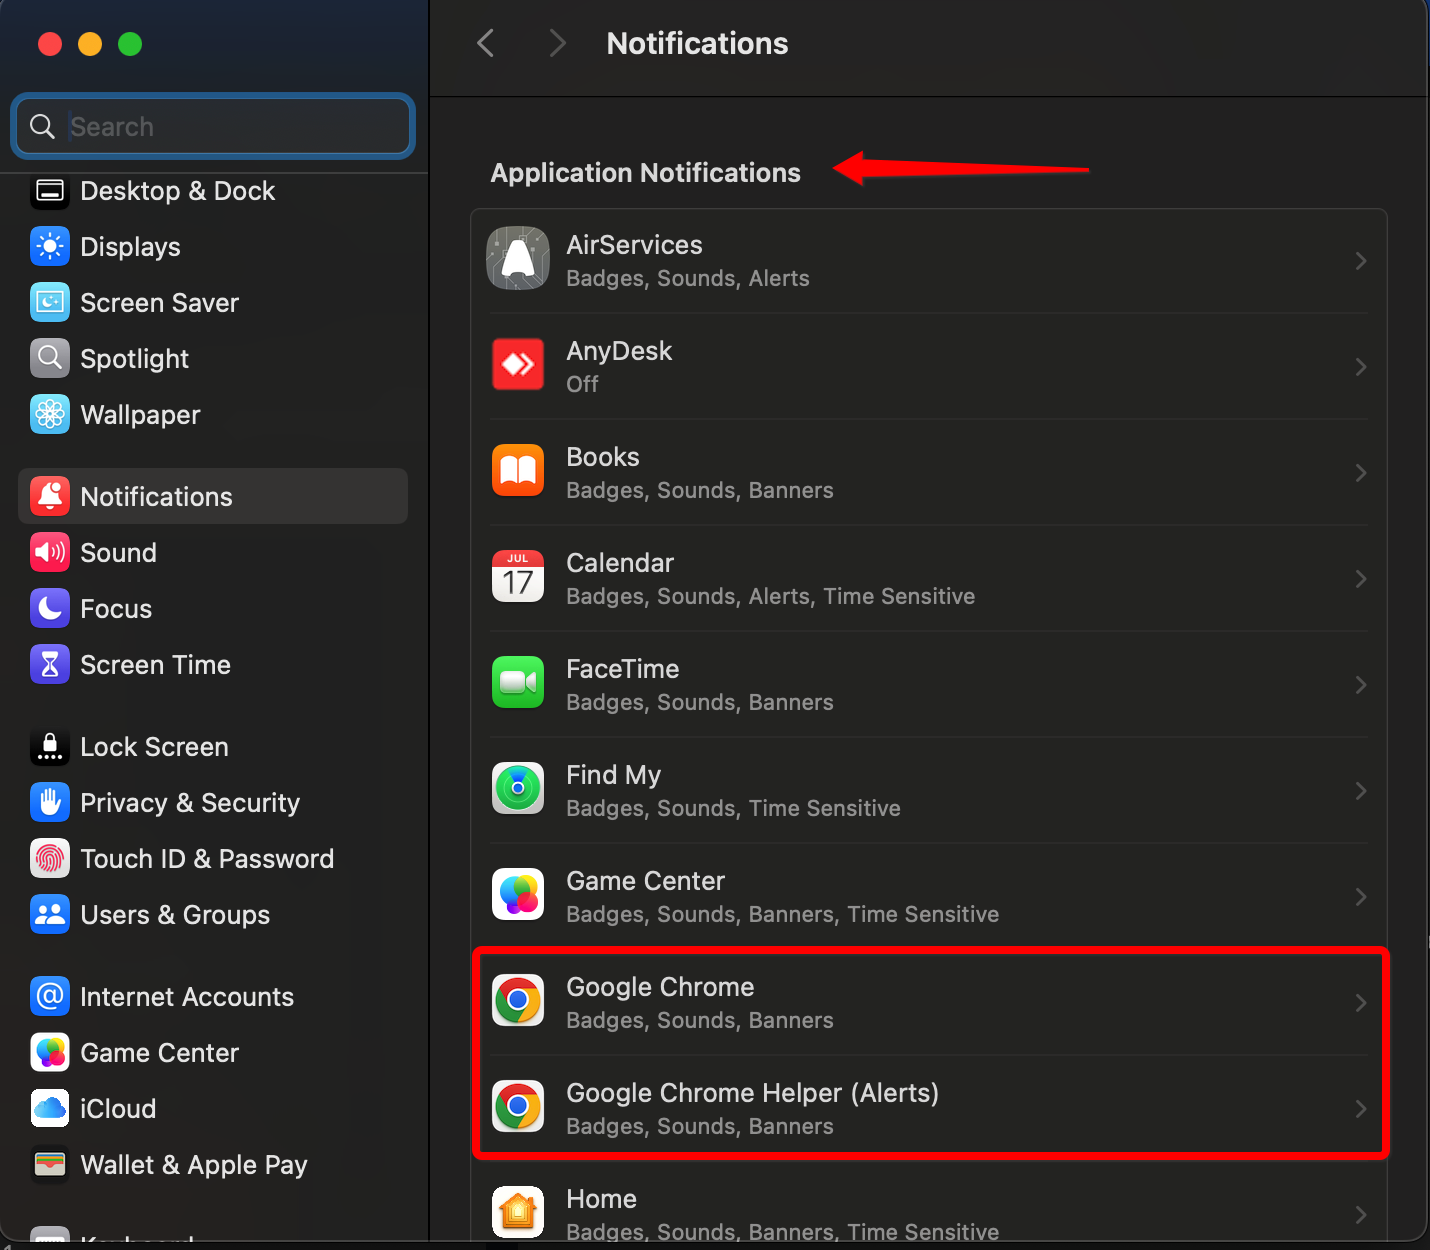Click the Find My app icon

(x=518, y=788)
